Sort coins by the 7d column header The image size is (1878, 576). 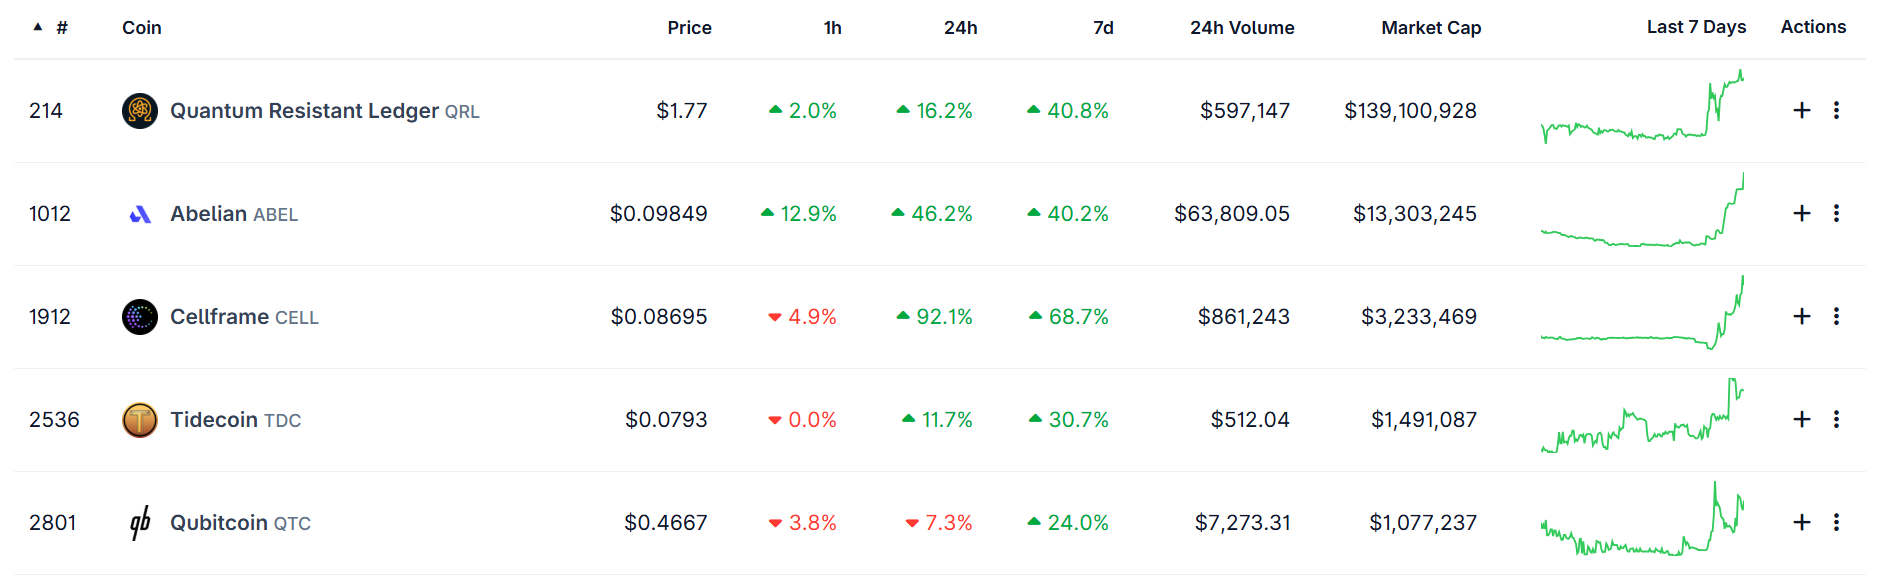[1102, 28]
